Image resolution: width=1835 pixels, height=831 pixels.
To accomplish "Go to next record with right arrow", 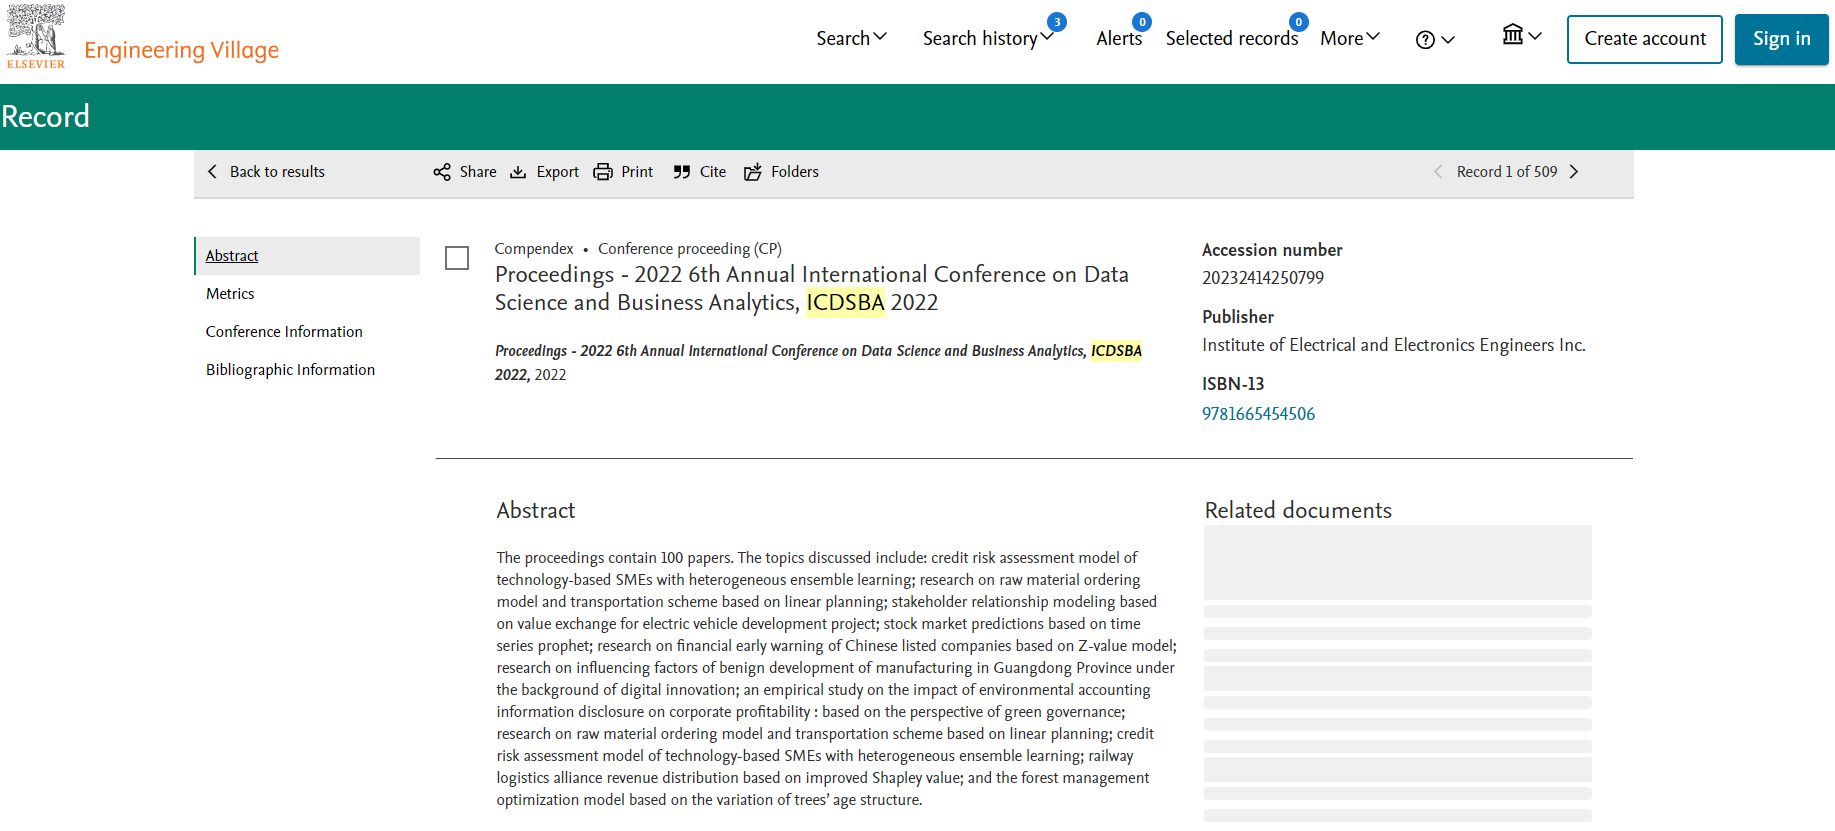I will click(x=1574, y=172).
